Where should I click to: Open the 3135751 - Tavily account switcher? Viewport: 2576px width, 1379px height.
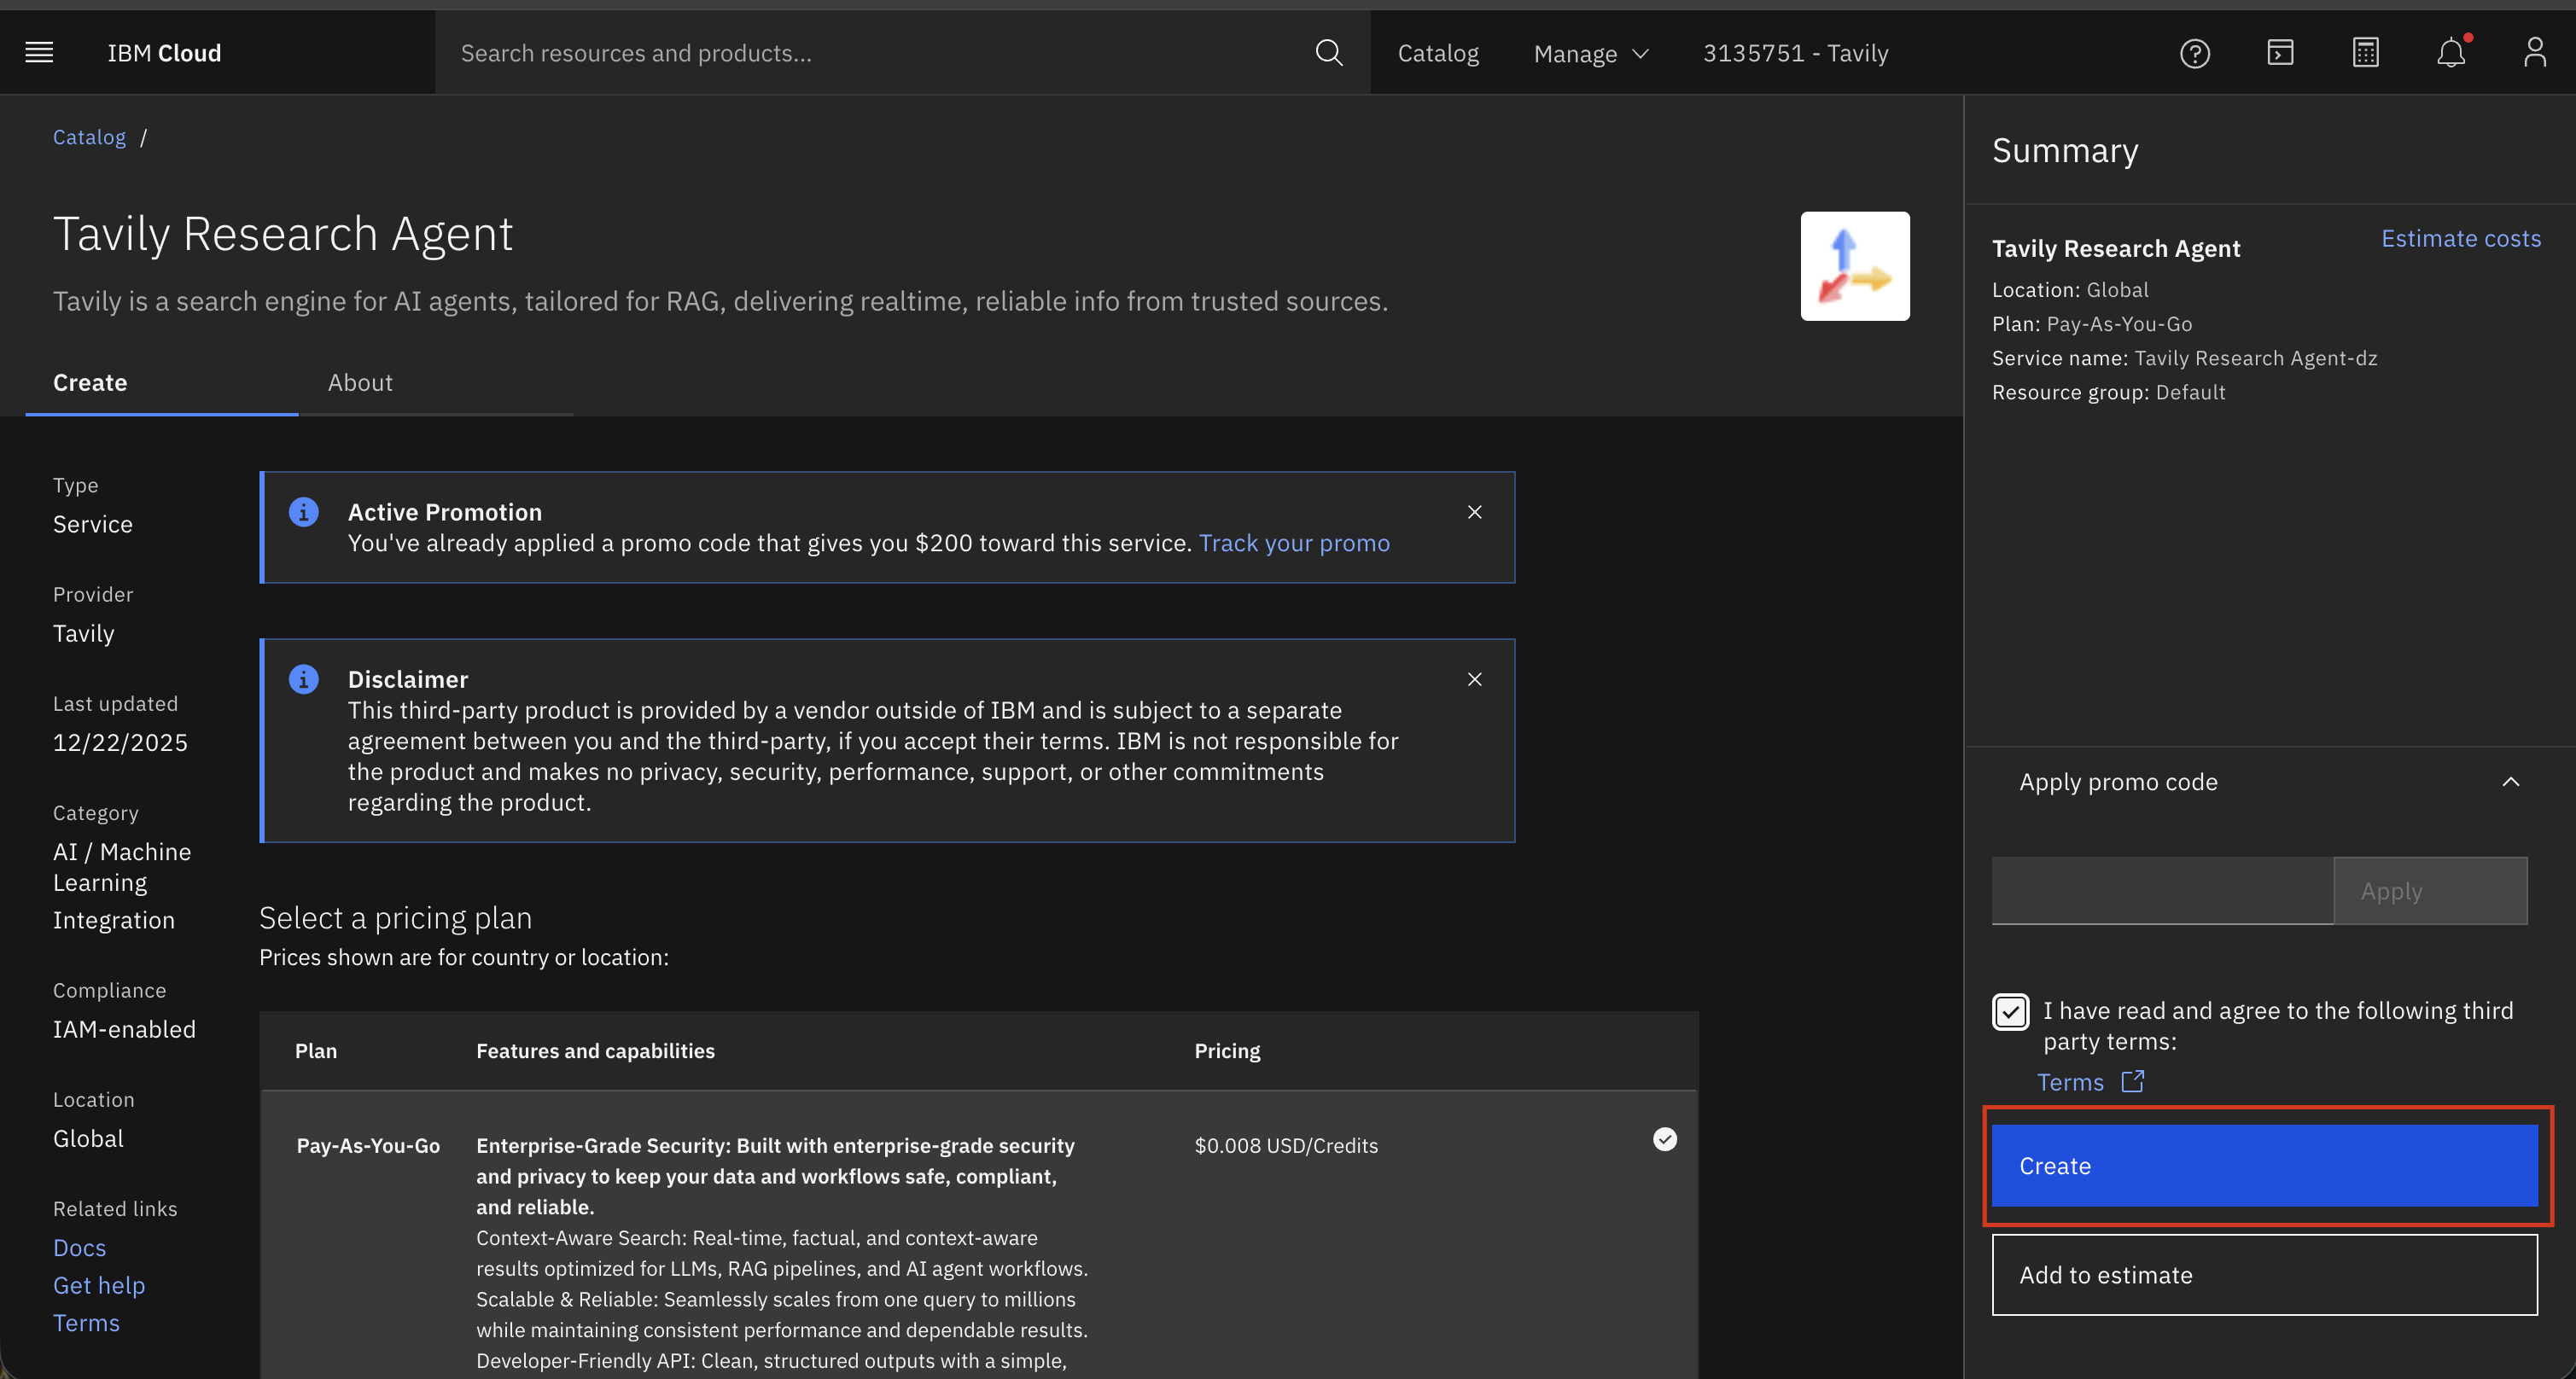click(1795, 53)
